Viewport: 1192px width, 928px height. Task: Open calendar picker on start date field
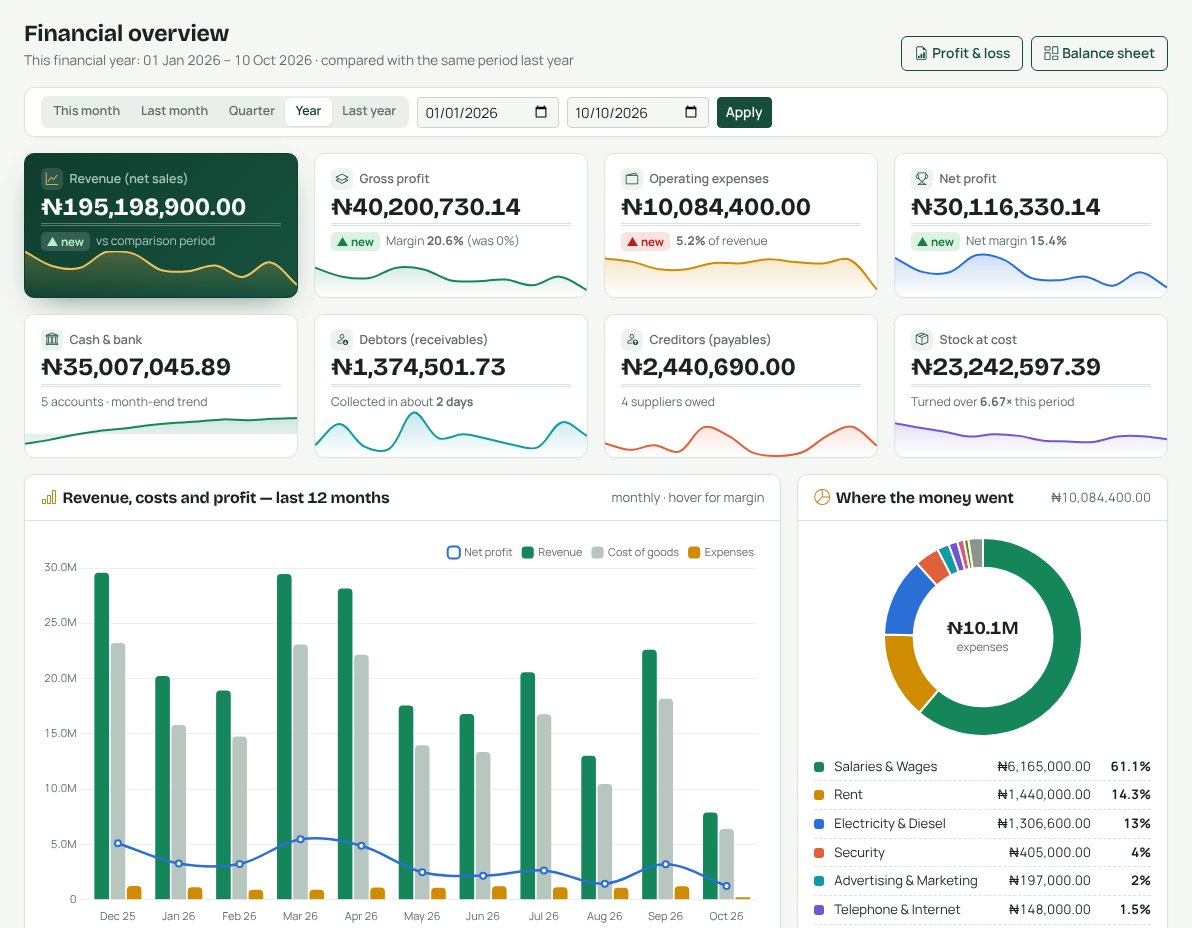point(541,112)
